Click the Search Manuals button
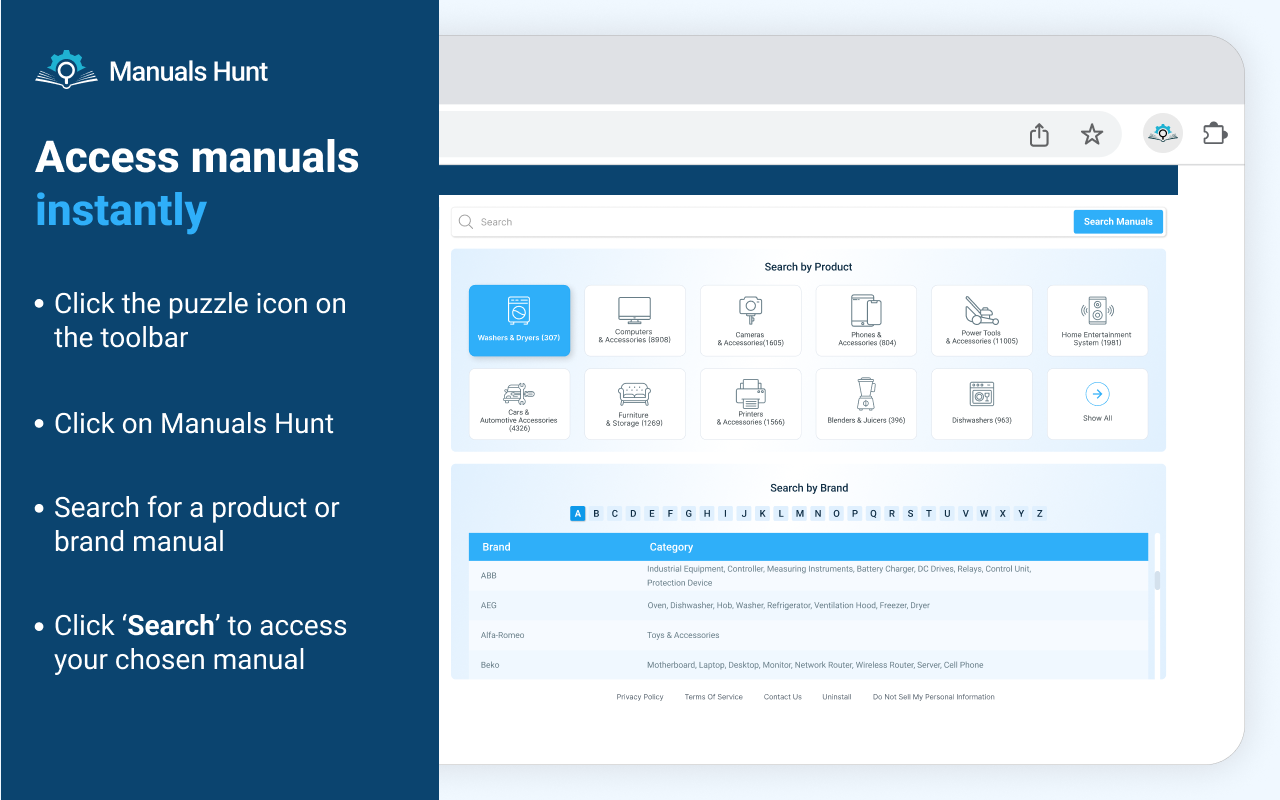 point(1118,222)
